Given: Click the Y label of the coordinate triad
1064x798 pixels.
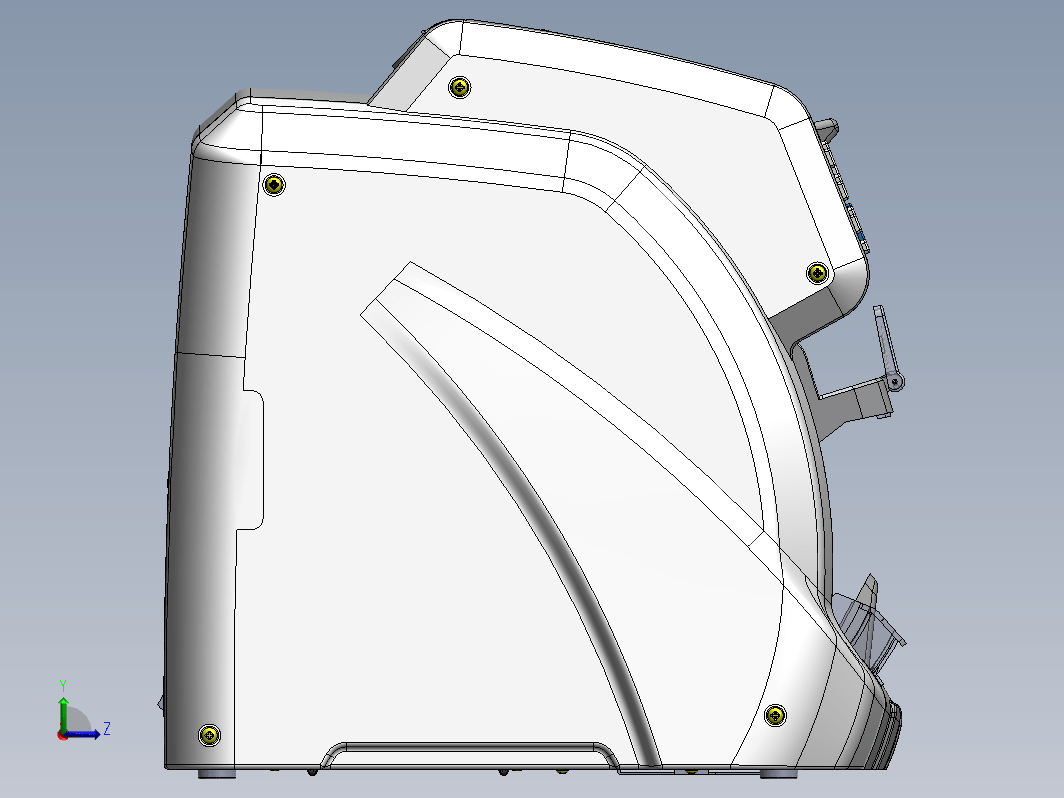Looking at the screenshot, I should pos(62,685).
